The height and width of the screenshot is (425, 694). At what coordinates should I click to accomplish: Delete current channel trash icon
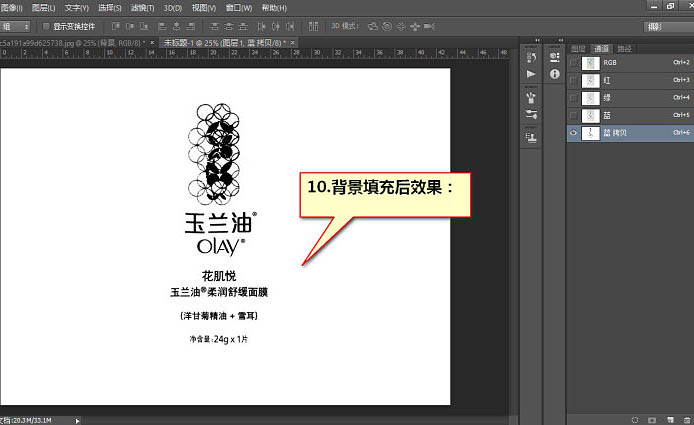686,420
